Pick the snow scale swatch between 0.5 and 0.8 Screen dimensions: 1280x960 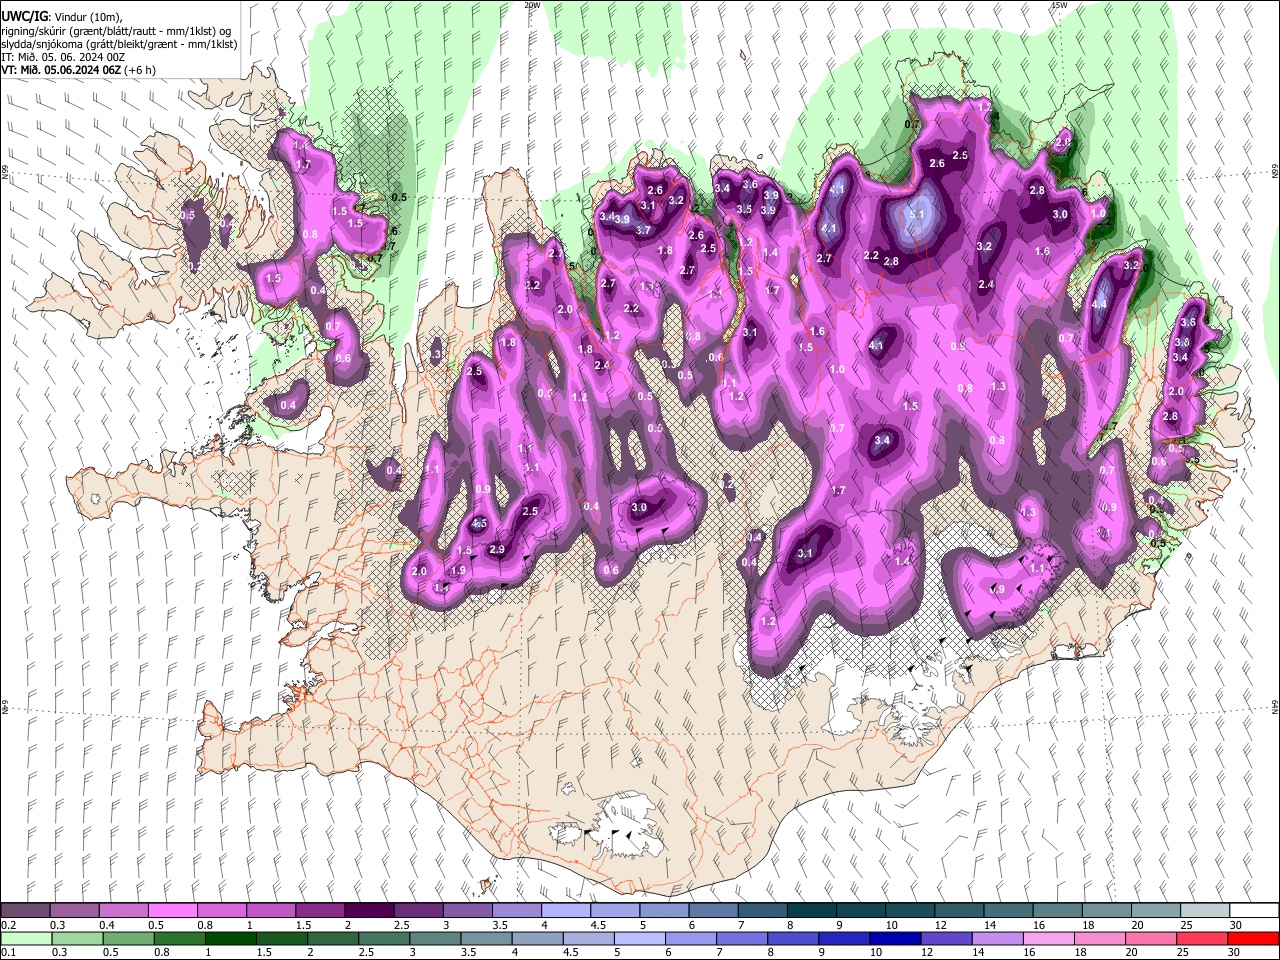(x=172, y=911)
